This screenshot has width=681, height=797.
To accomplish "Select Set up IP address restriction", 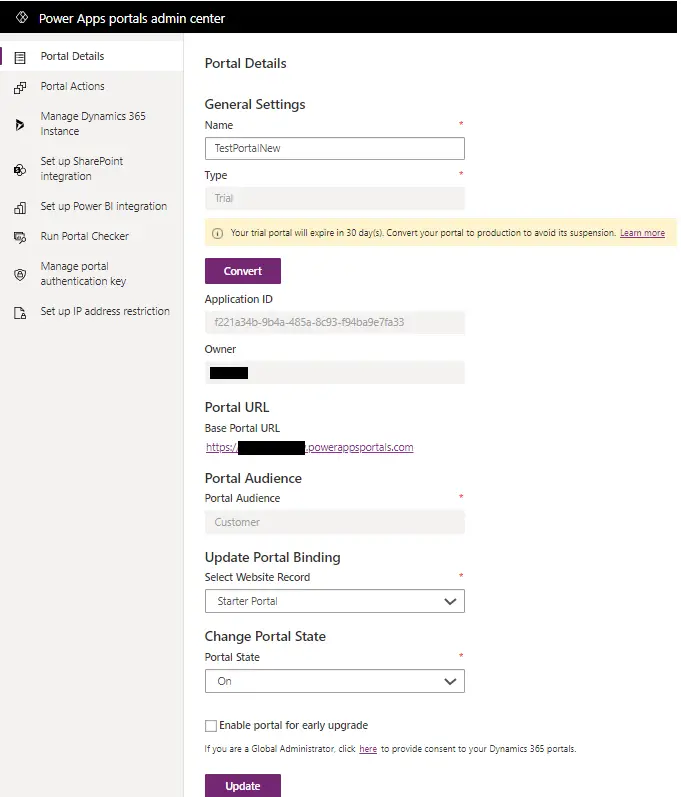I will pyautogui.click(x=91, y=311).
